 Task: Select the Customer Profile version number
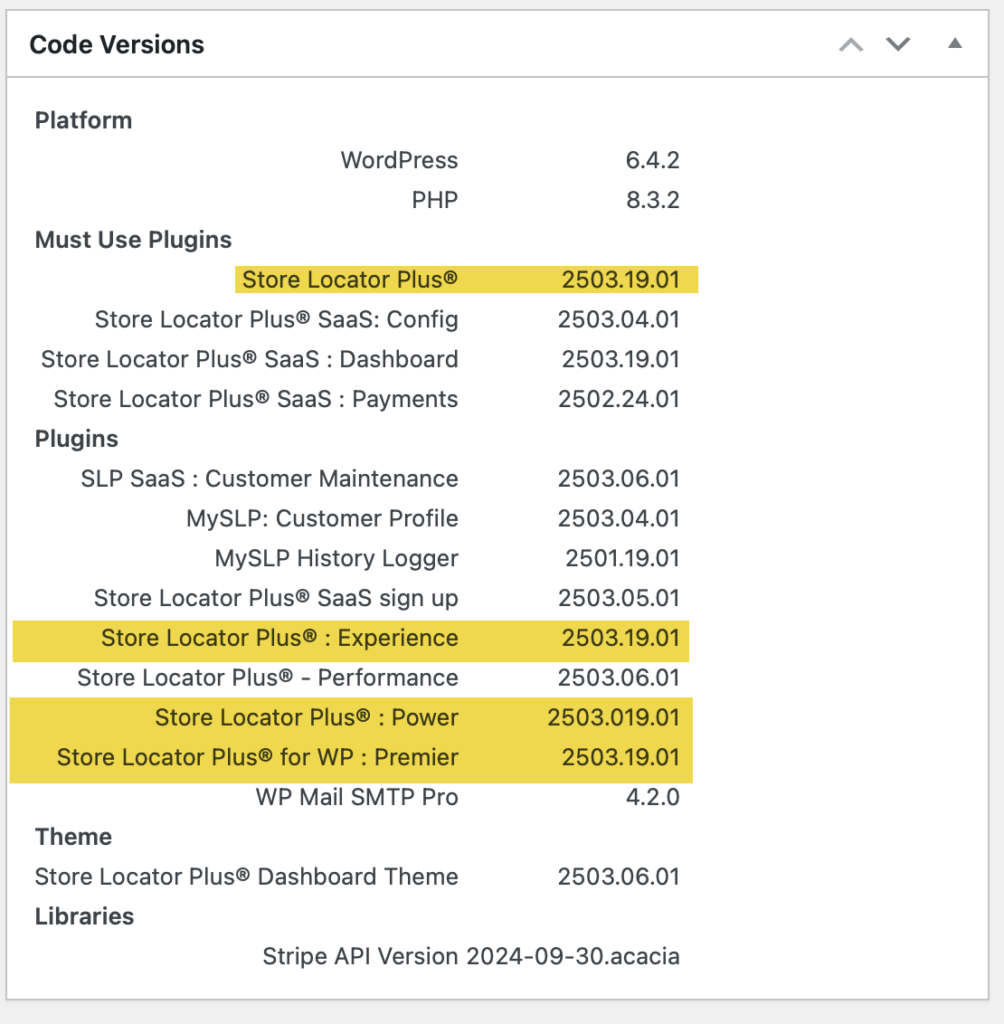[619, 519]
